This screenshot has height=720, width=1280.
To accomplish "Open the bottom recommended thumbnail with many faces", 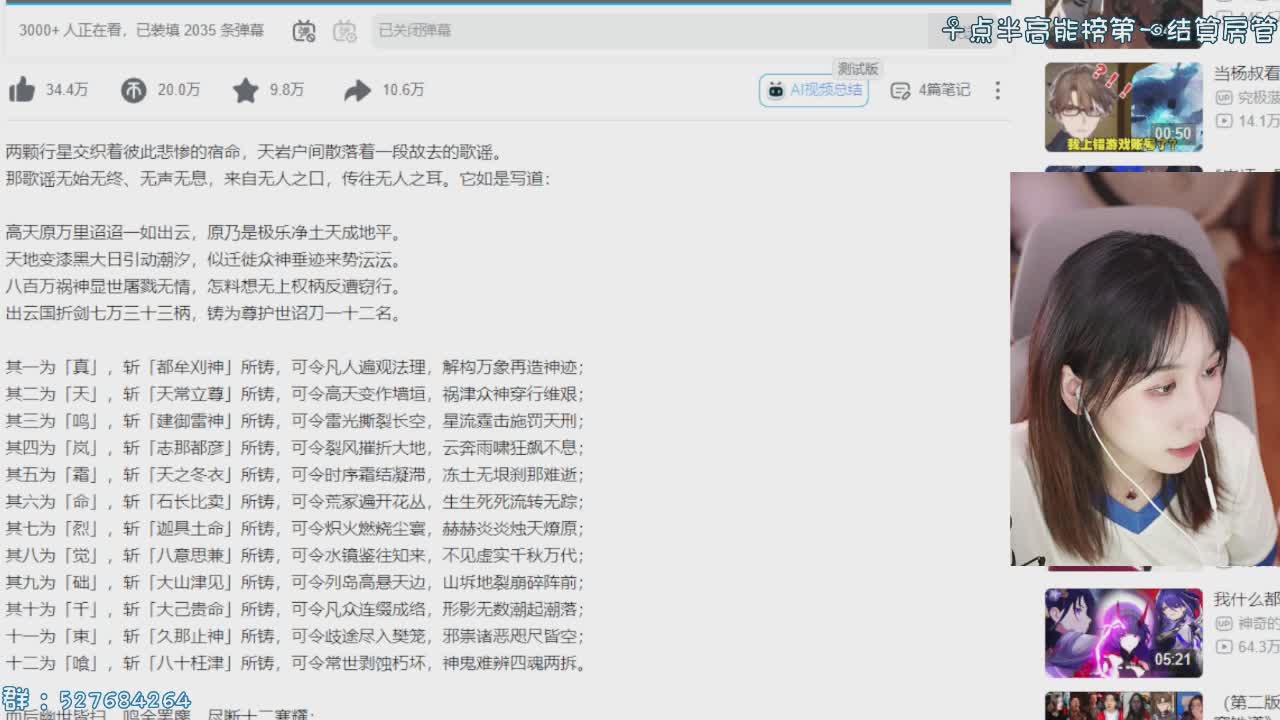I will 1124,706.
